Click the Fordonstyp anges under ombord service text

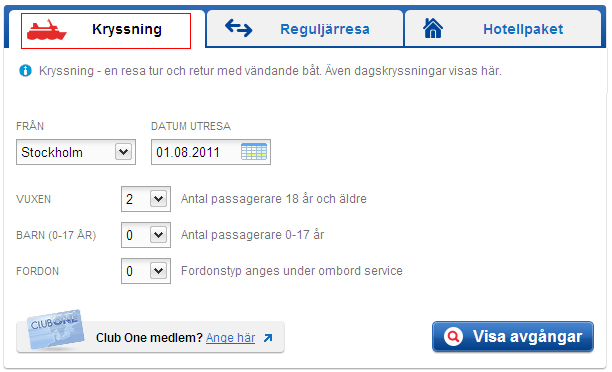tap(292, 271)
